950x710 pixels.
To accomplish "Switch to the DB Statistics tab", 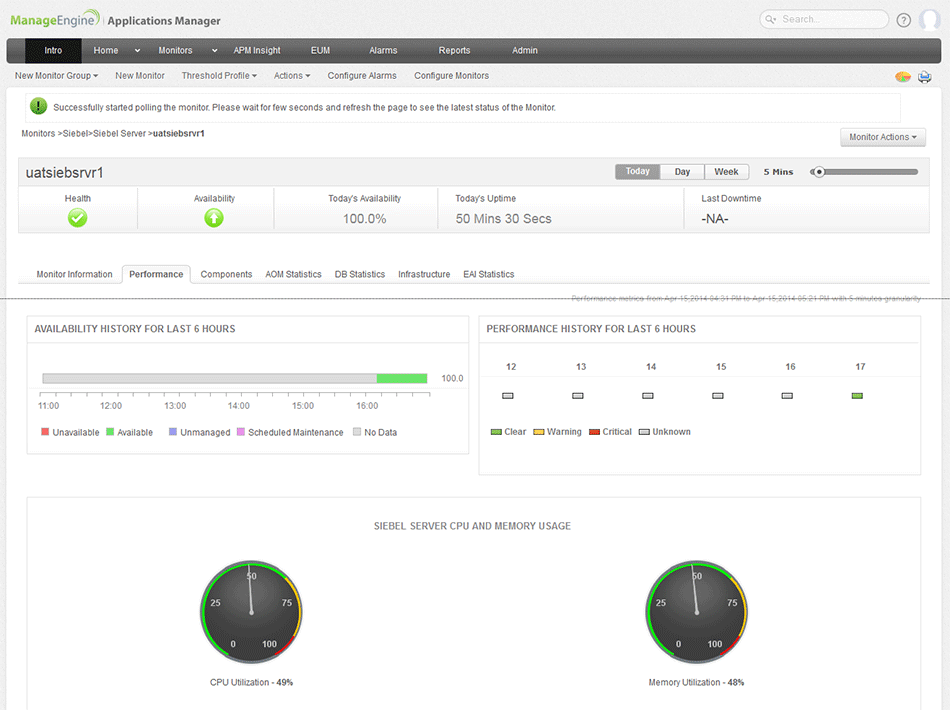I will pyautogui.click(x=360, y=274).
